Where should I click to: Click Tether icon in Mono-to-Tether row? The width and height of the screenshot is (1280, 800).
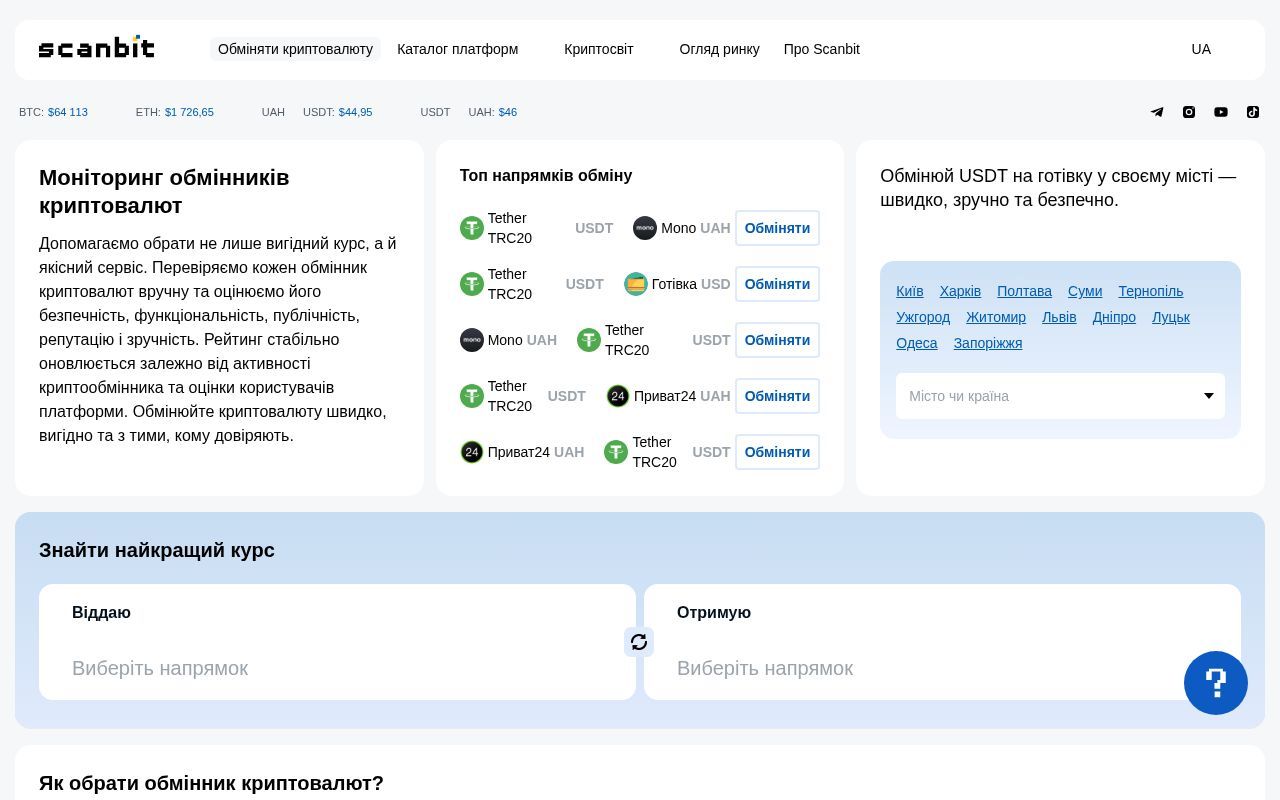(x=589, y=340)
